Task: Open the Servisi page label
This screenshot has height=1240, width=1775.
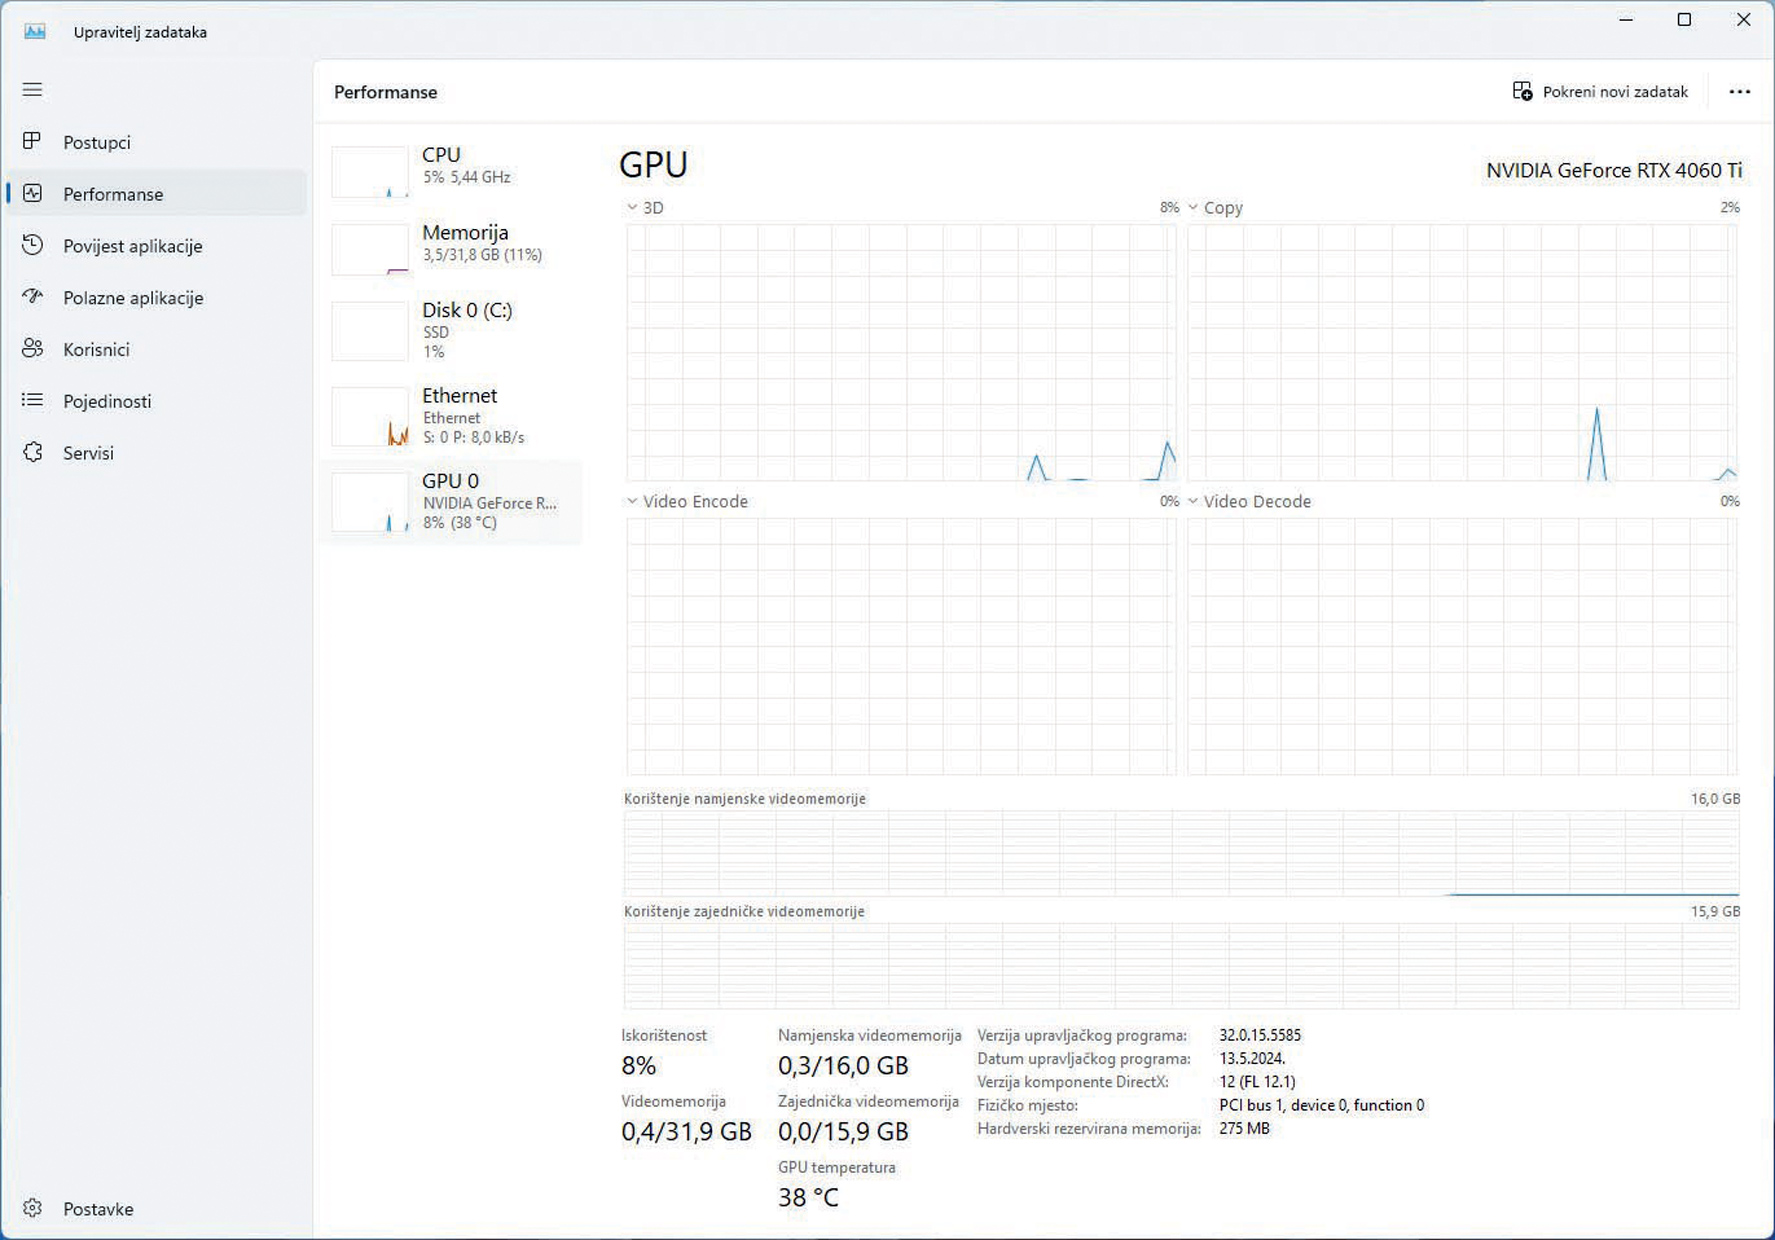Action: coord(88,453)
